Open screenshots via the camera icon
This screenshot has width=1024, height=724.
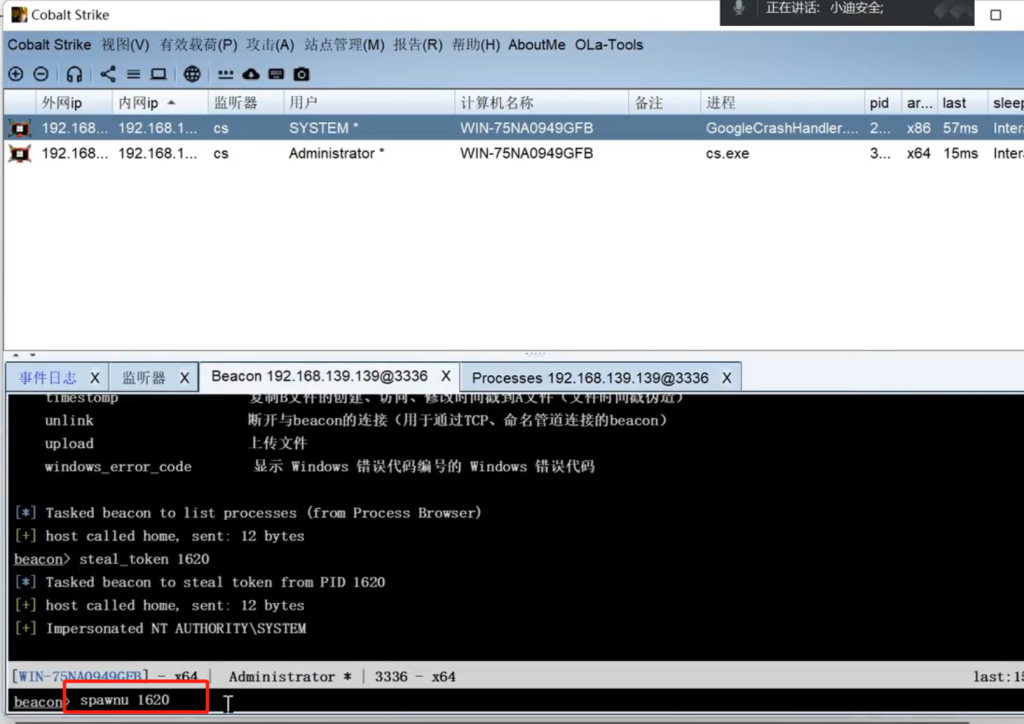point(302,74)
